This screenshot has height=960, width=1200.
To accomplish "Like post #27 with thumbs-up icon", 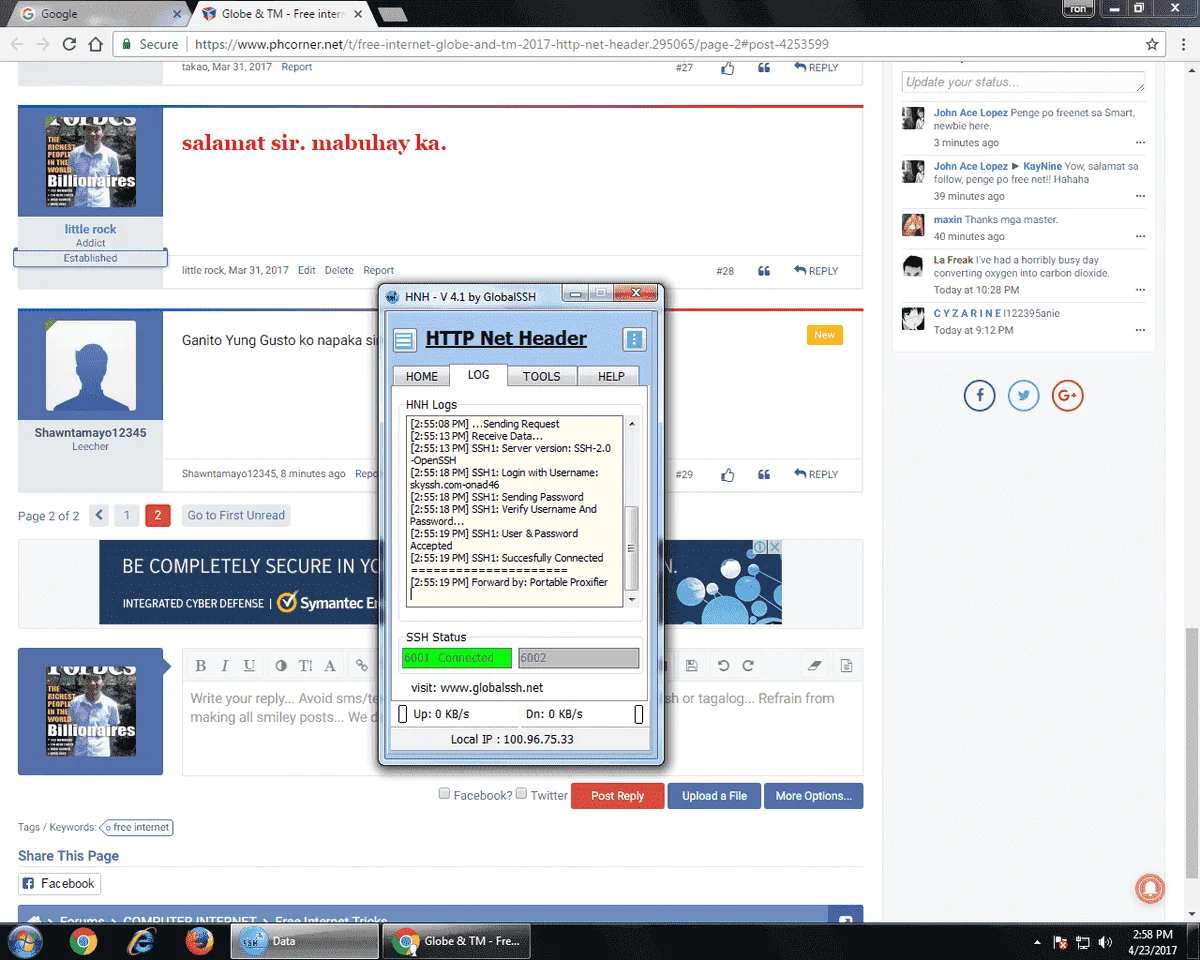I will (x=728, y=68).
